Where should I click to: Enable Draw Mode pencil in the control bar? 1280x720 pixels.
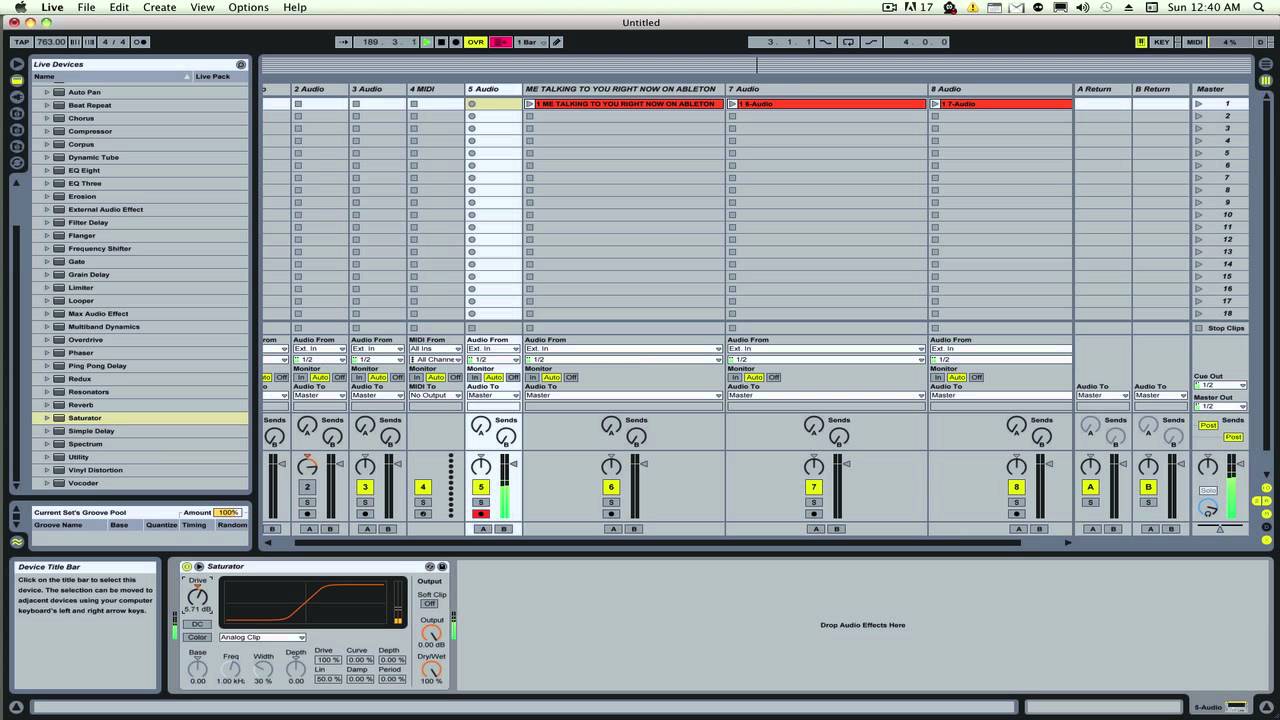pyautogui.click(x=557, y=42)
